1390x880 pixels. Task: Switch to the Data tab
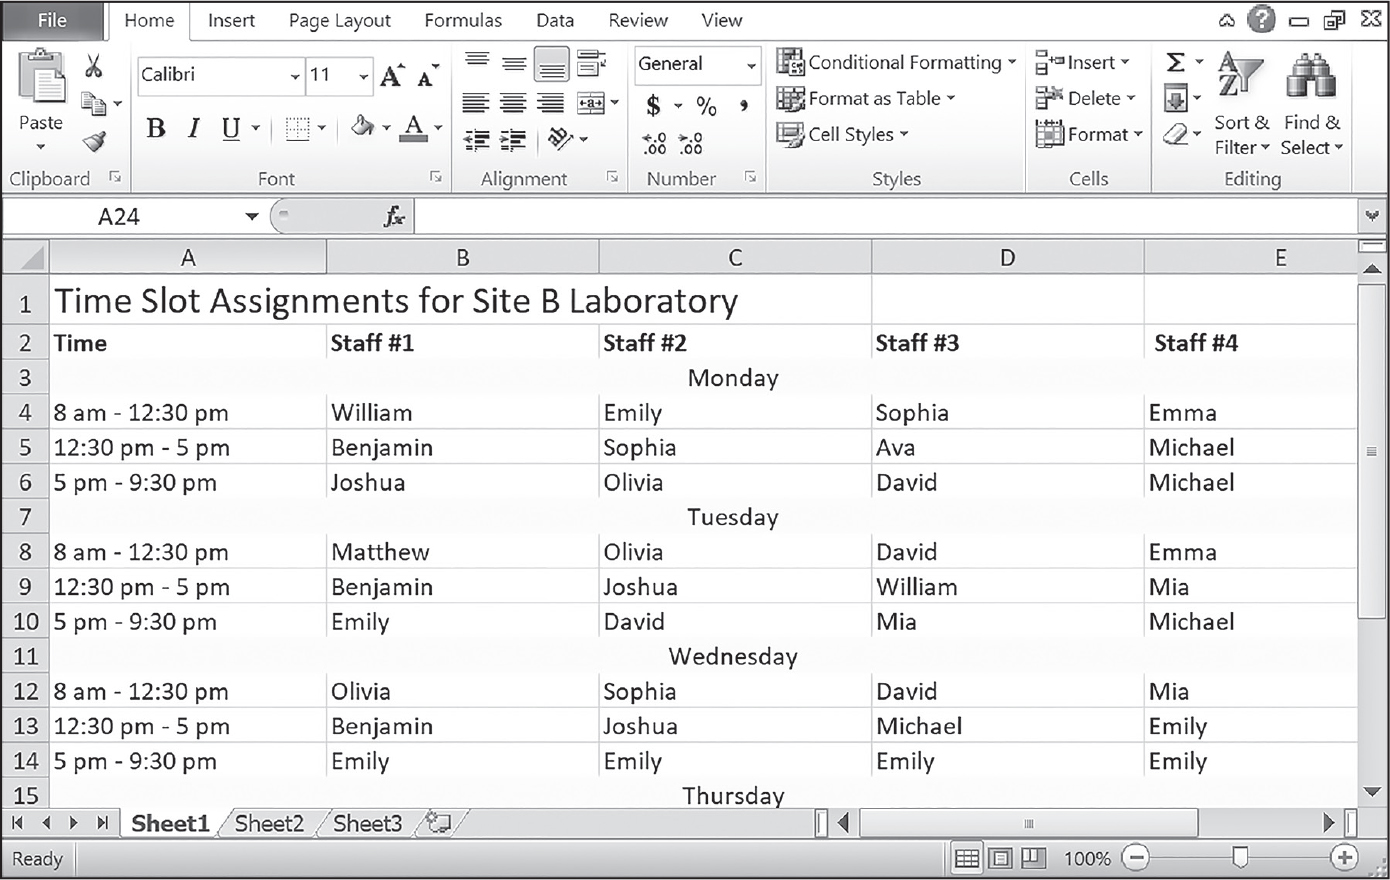click(555, 20)
